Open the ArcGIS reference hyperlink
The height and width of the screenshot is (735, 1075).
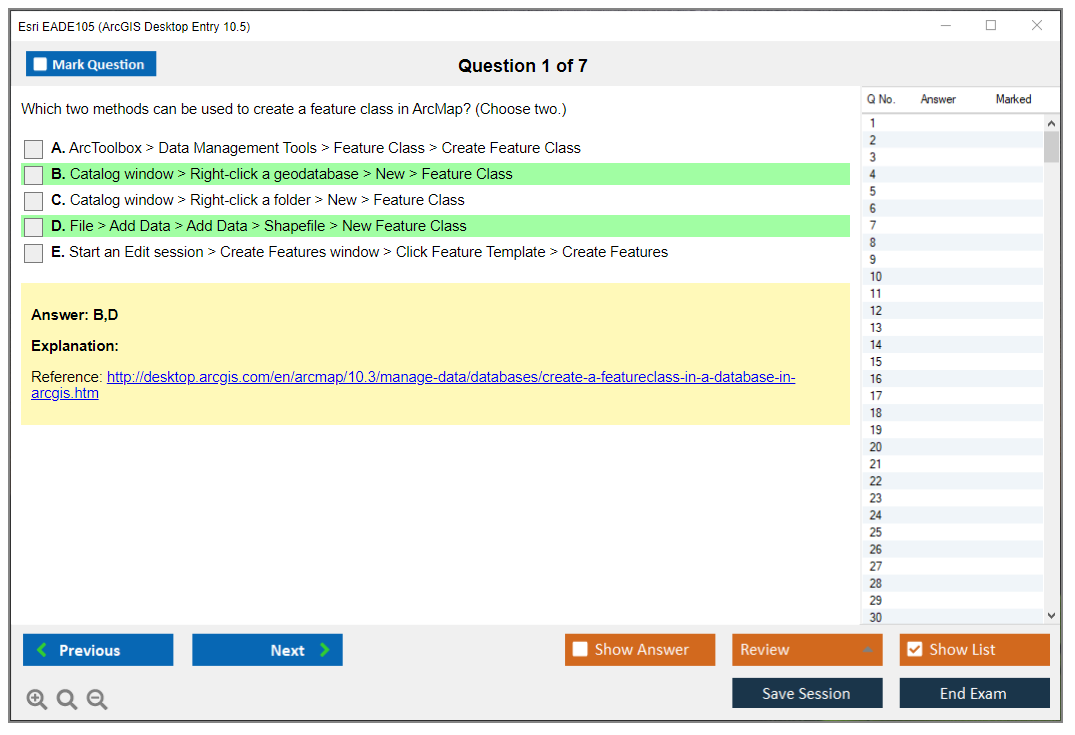[x=450, y=378]
